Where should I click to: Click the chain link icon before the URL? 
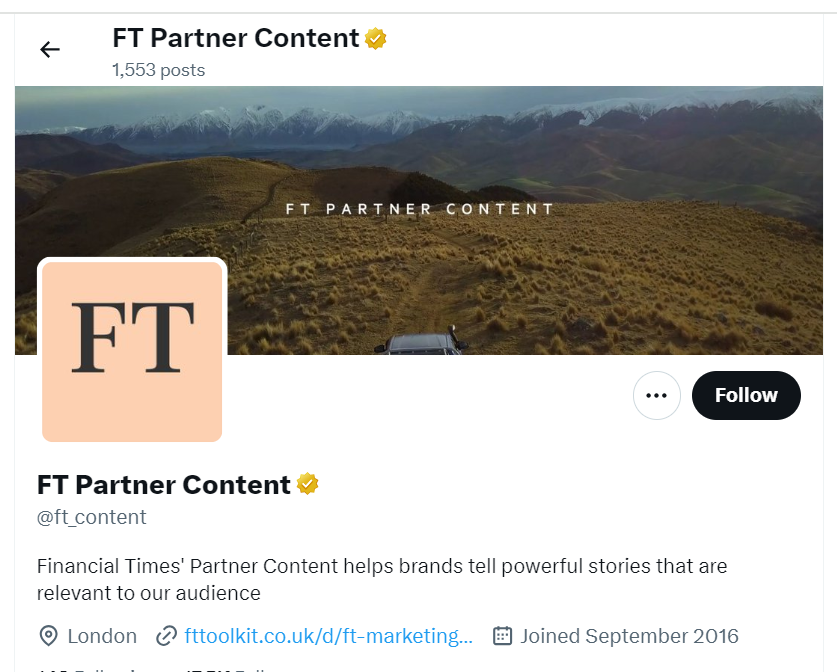point(167,636)
